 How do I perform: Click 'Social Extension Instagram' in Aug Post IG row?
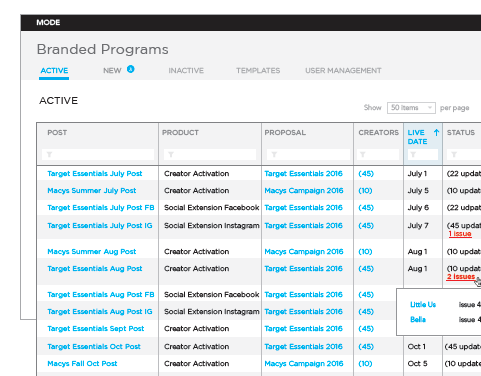[x=211, y=312]
